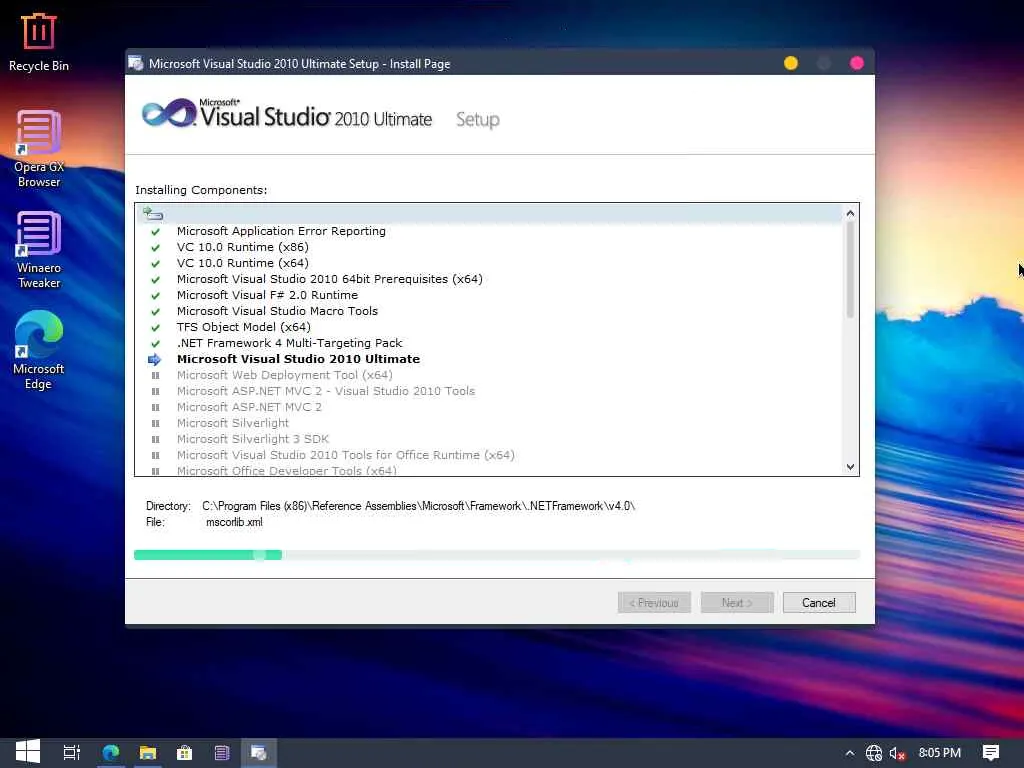Open Winaero Tweaker taskbar icon

point(222,752)
